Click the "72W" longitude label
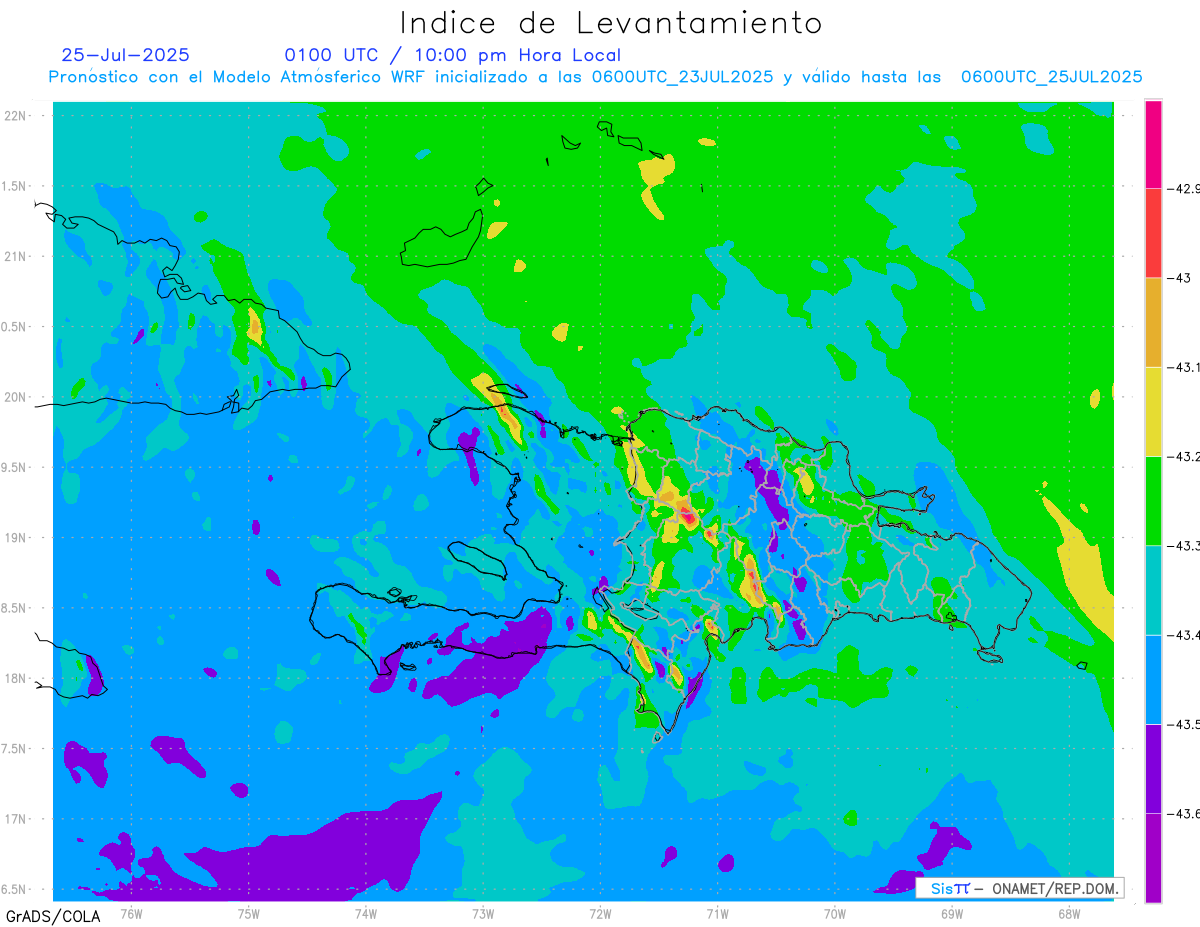Screen dimensions: 1200x927 [x=600, y=913]
